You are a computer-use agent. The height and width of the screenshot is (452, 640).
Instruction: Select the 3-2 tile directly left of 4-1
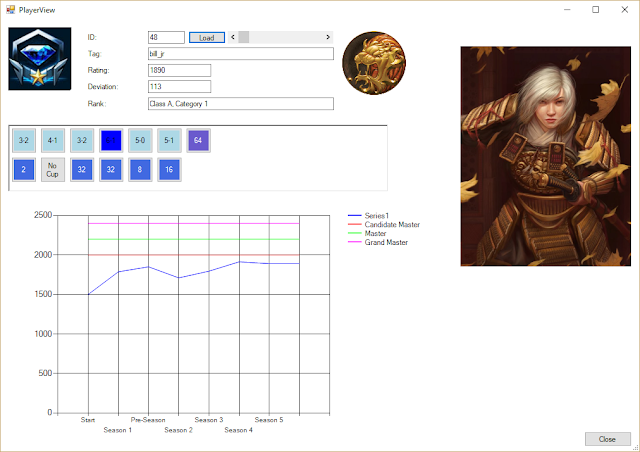click(x=24, y=140)
